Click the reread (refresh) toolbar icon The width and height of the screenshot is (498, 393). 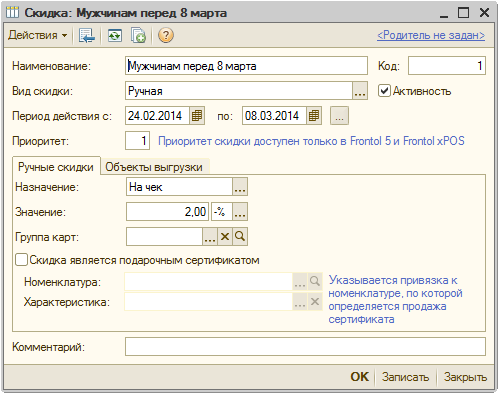point(115,35)
